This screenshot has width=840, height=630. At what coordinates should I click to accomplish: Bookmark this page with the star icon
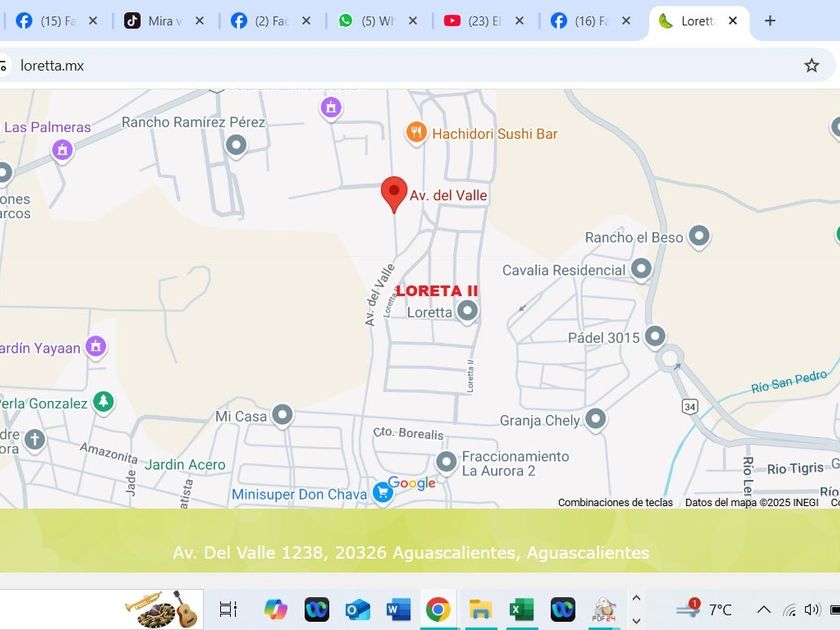812,65
